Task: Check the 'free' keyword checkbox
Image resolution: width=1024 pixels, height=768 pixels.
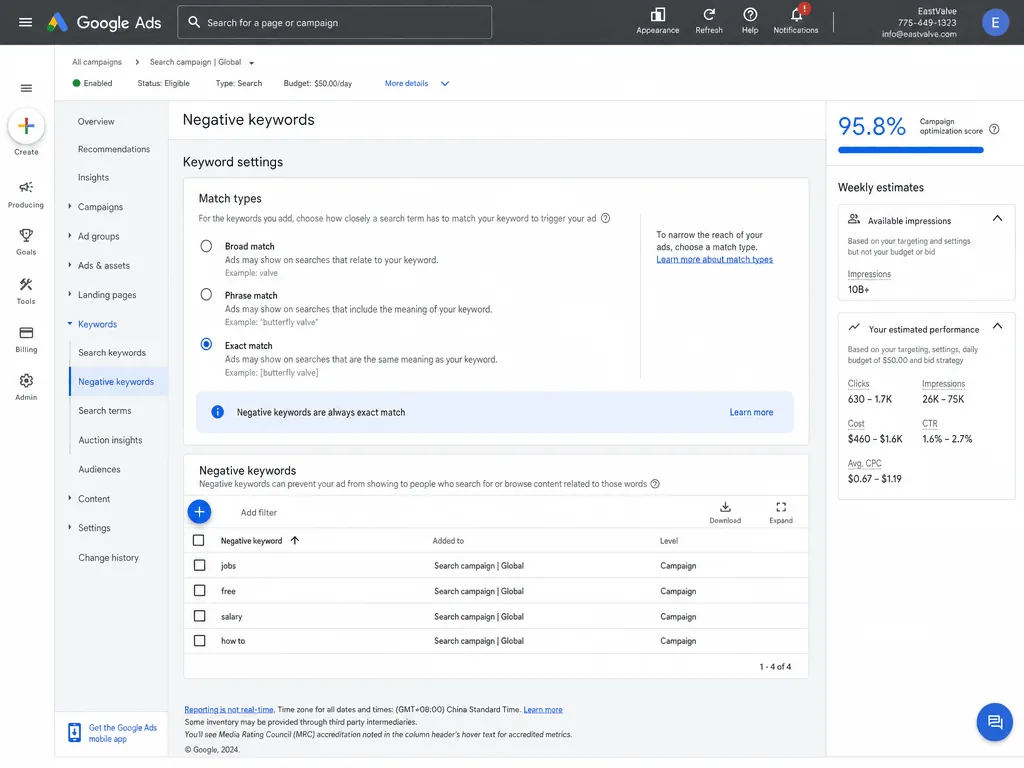Action: pos(200,591)
